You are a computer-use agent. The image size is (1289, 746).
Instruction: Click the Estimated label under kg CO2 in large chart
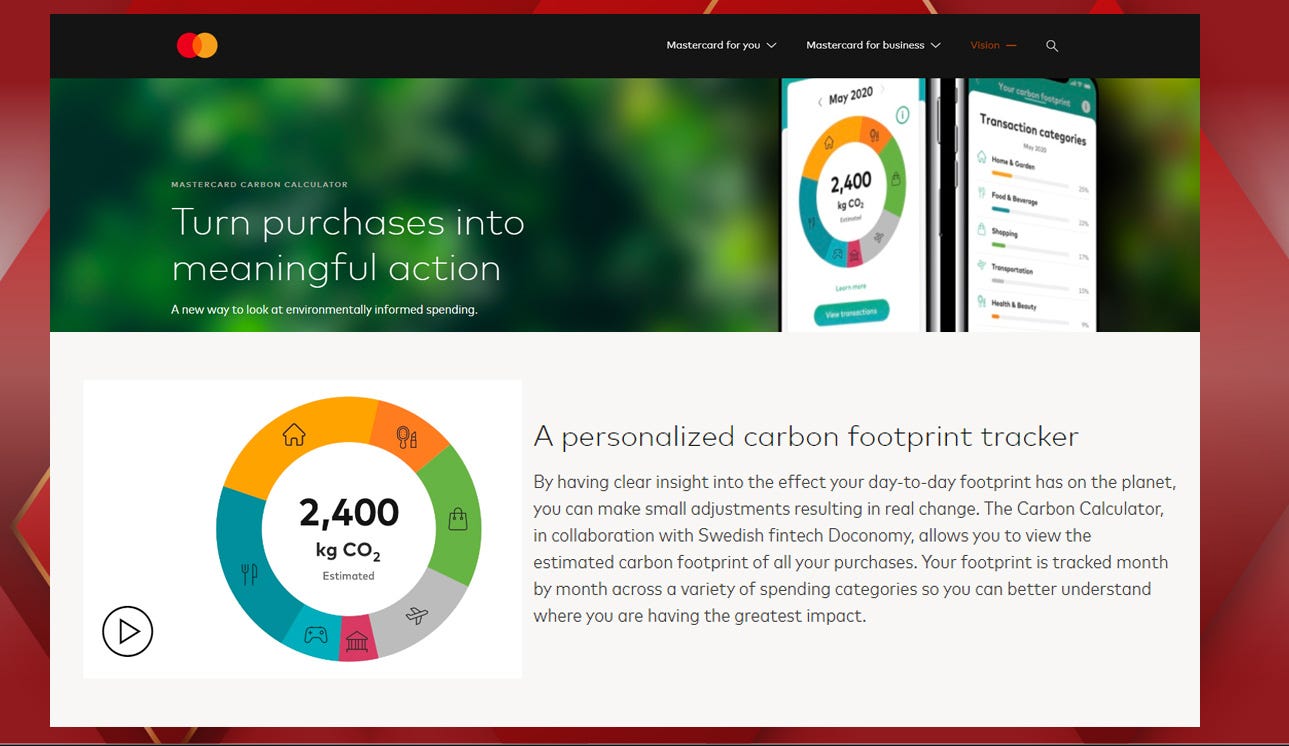click(x=348, y=576)
